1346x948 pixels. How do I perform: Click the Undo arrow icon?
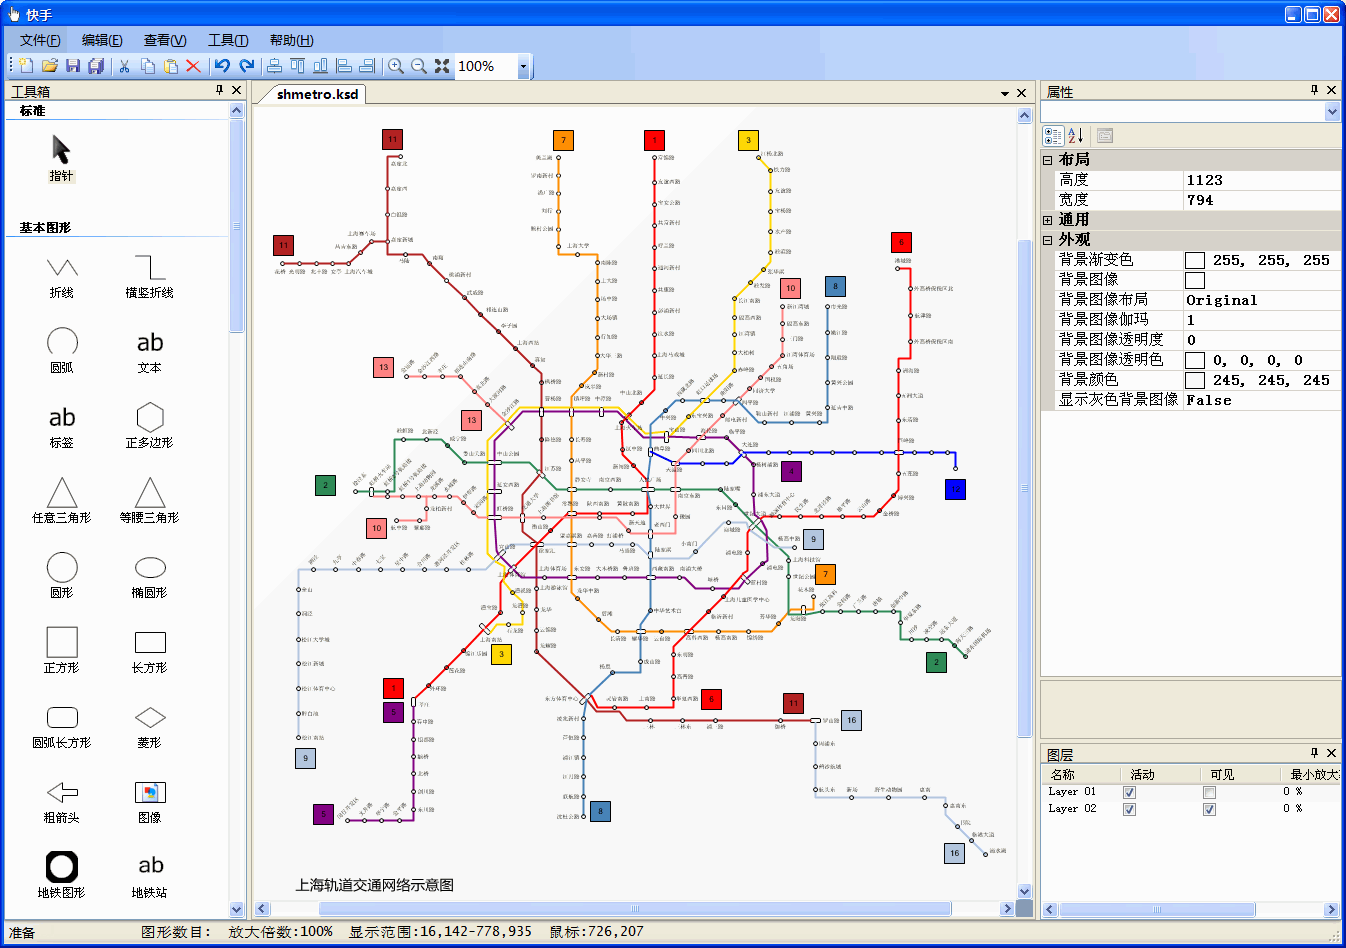(x=222, y=66)
